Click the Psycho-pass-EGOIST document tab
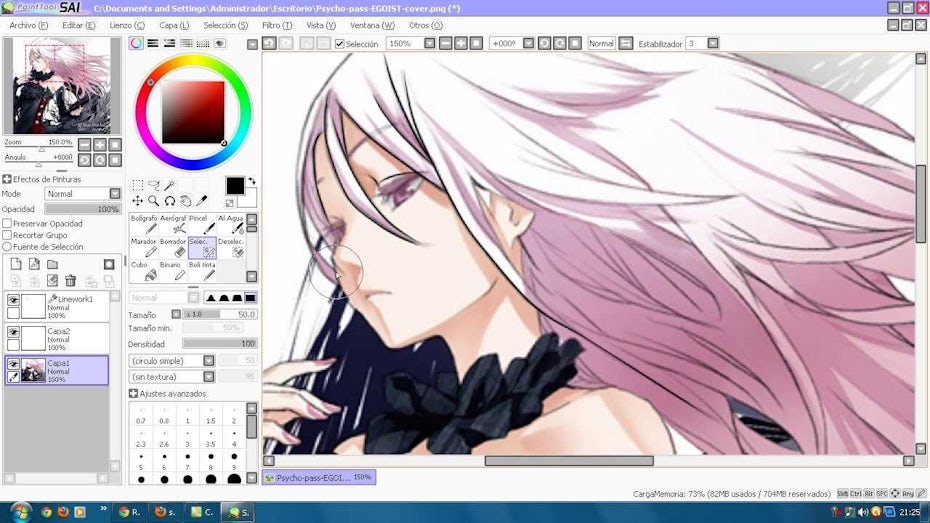 coord(318,478)
